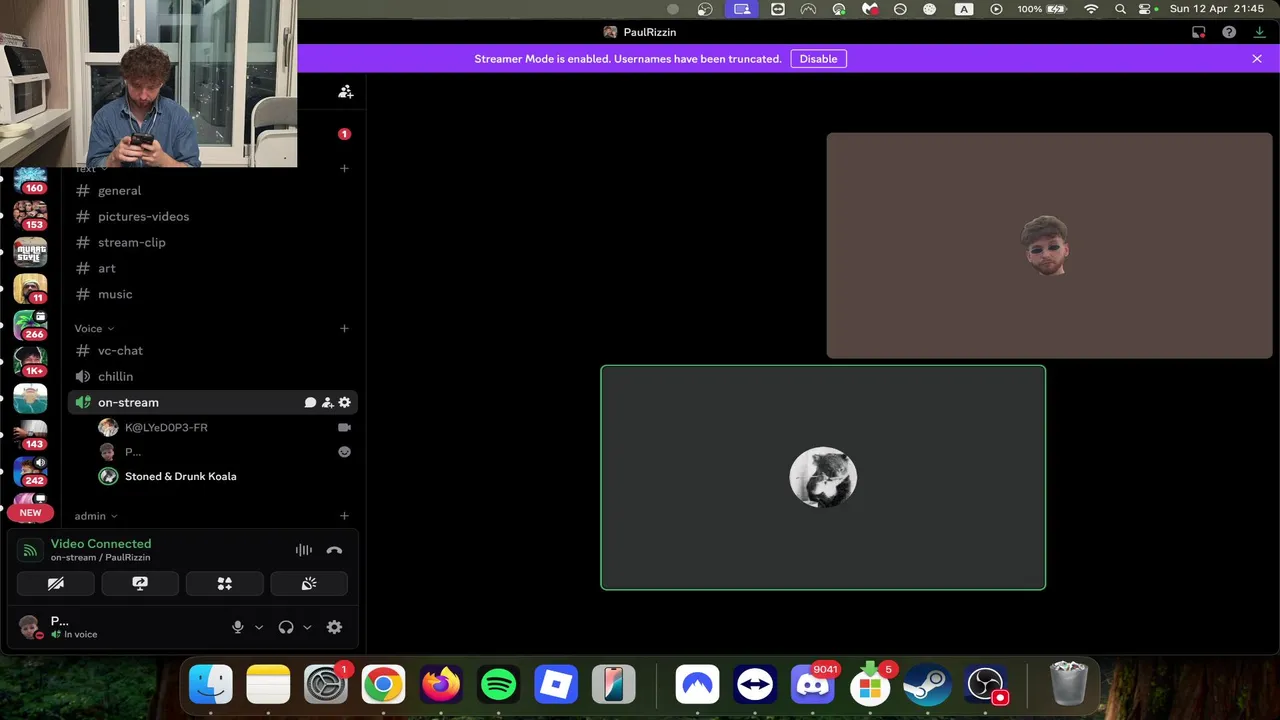Open server with 242 notifications

click(30, 471)
